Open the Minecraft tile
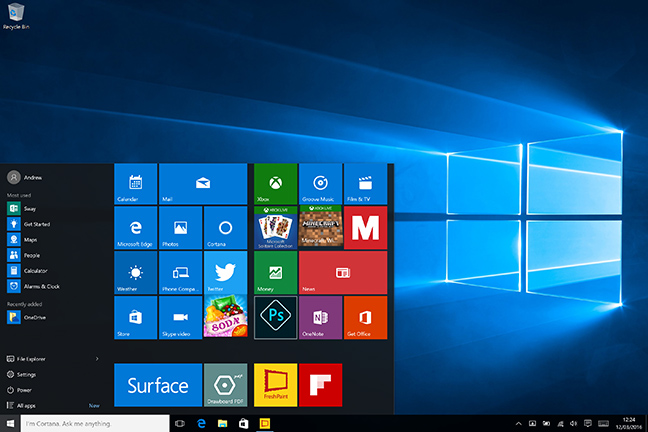 (x=320, y=228)
